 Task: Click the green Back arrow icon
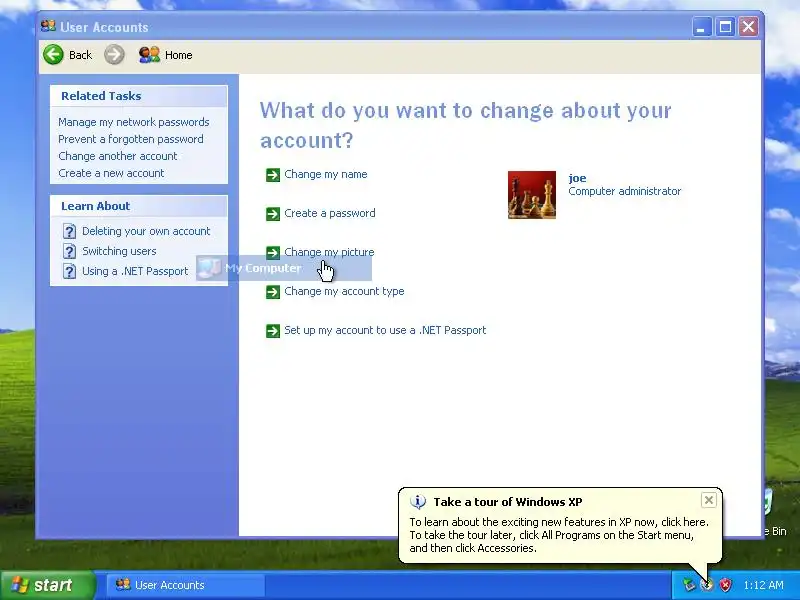[54, 55]
